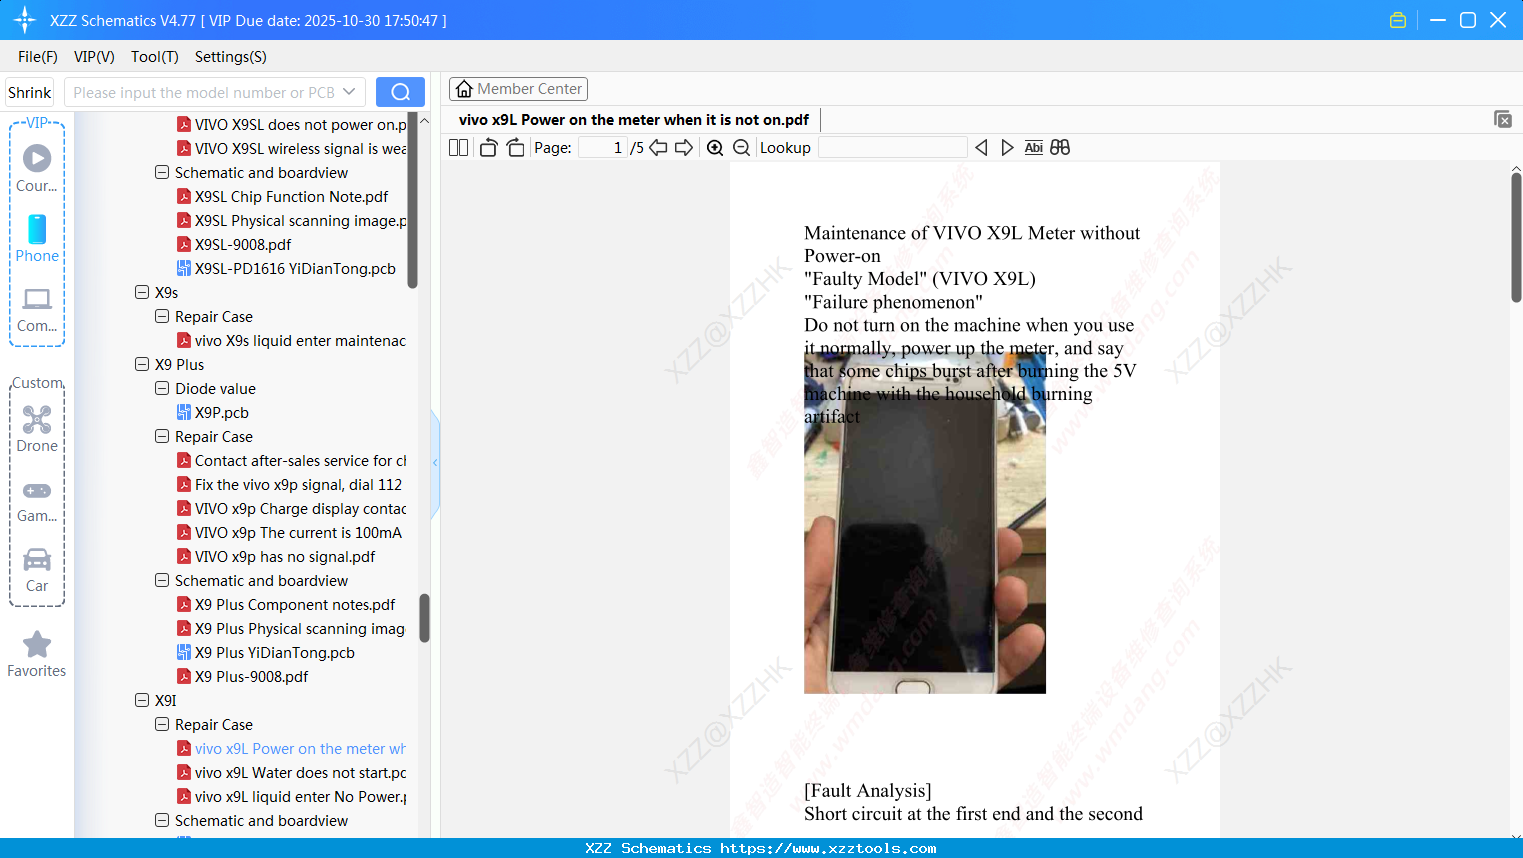Rotate the PDF page counterclockwise
This screenshot has height=858, width=1523.
click(x=488, y=147)
